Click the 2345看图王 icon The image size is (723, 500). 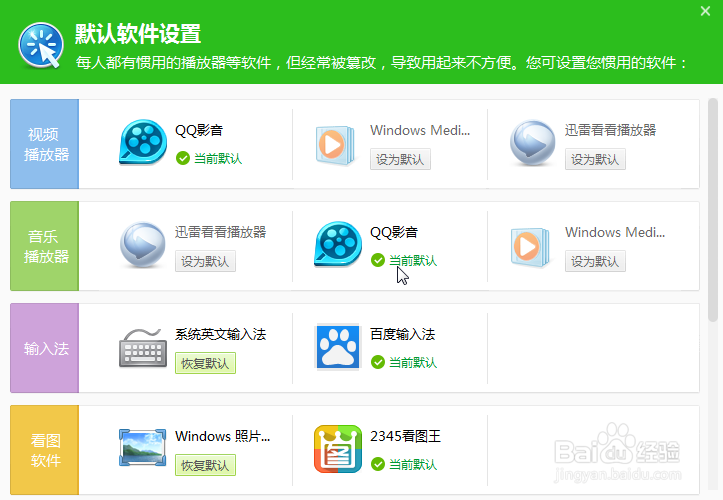(338, 449)
